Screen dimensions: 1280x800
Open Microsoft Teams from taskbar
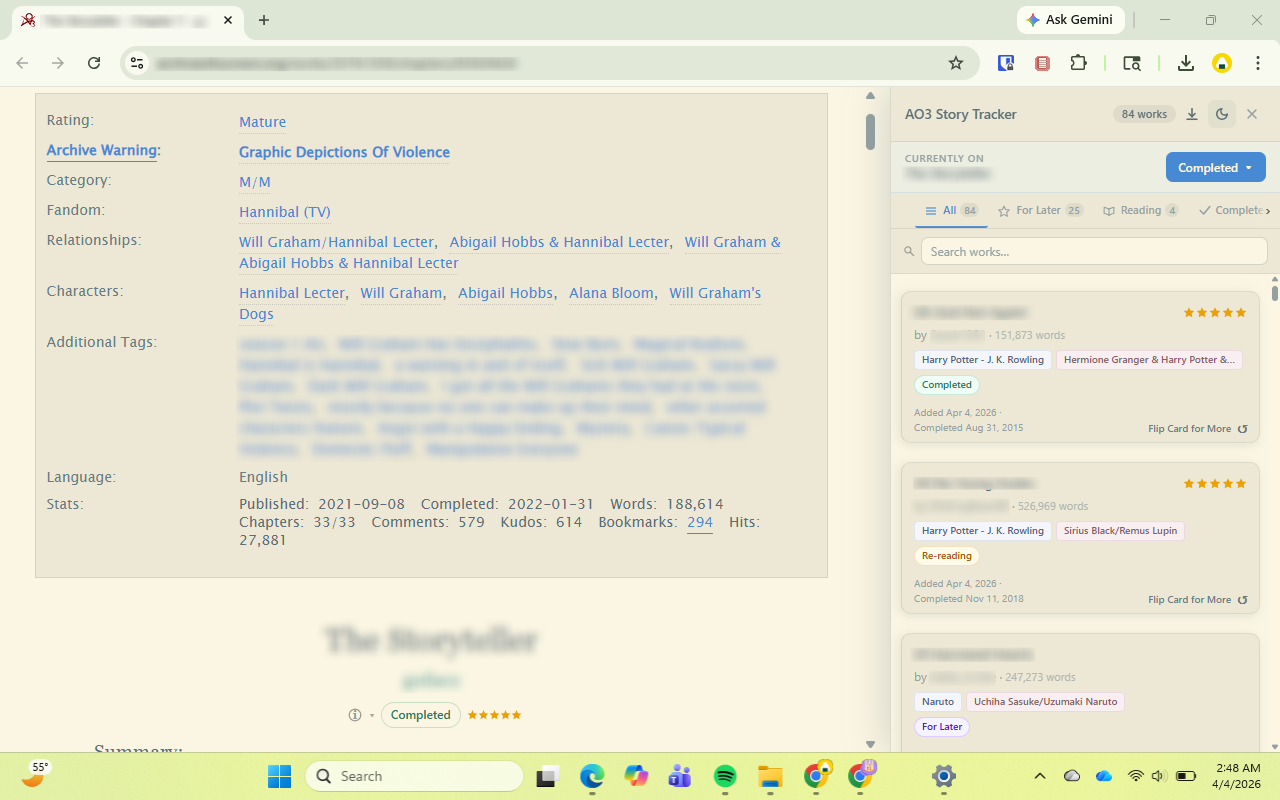coord(680,776)
